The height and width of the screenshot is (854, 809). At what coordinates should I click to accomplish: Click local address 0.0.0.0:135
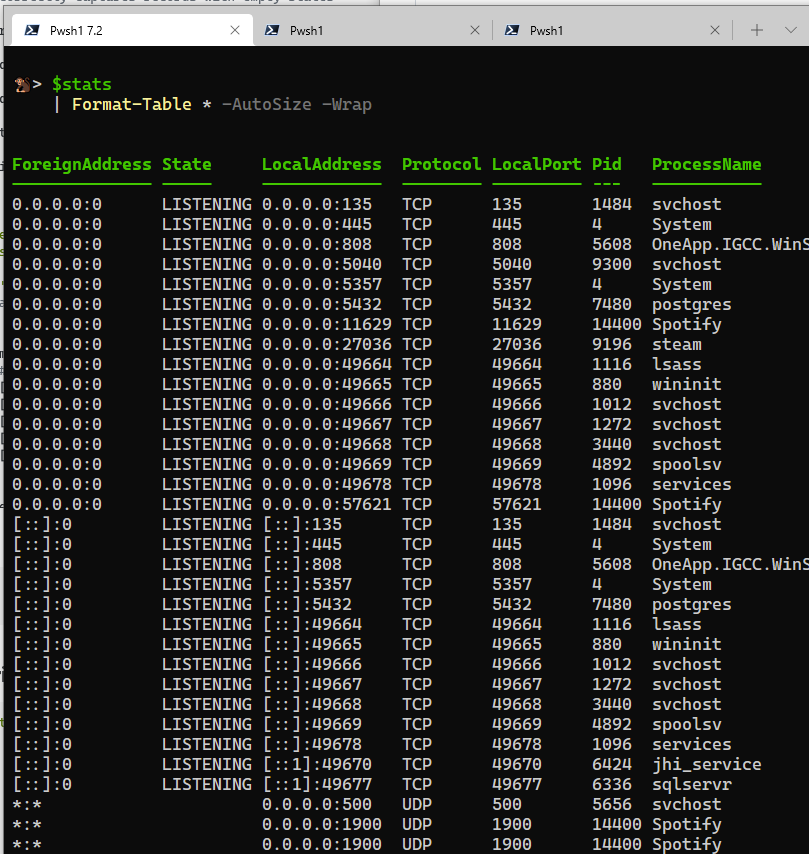point(317,205)
